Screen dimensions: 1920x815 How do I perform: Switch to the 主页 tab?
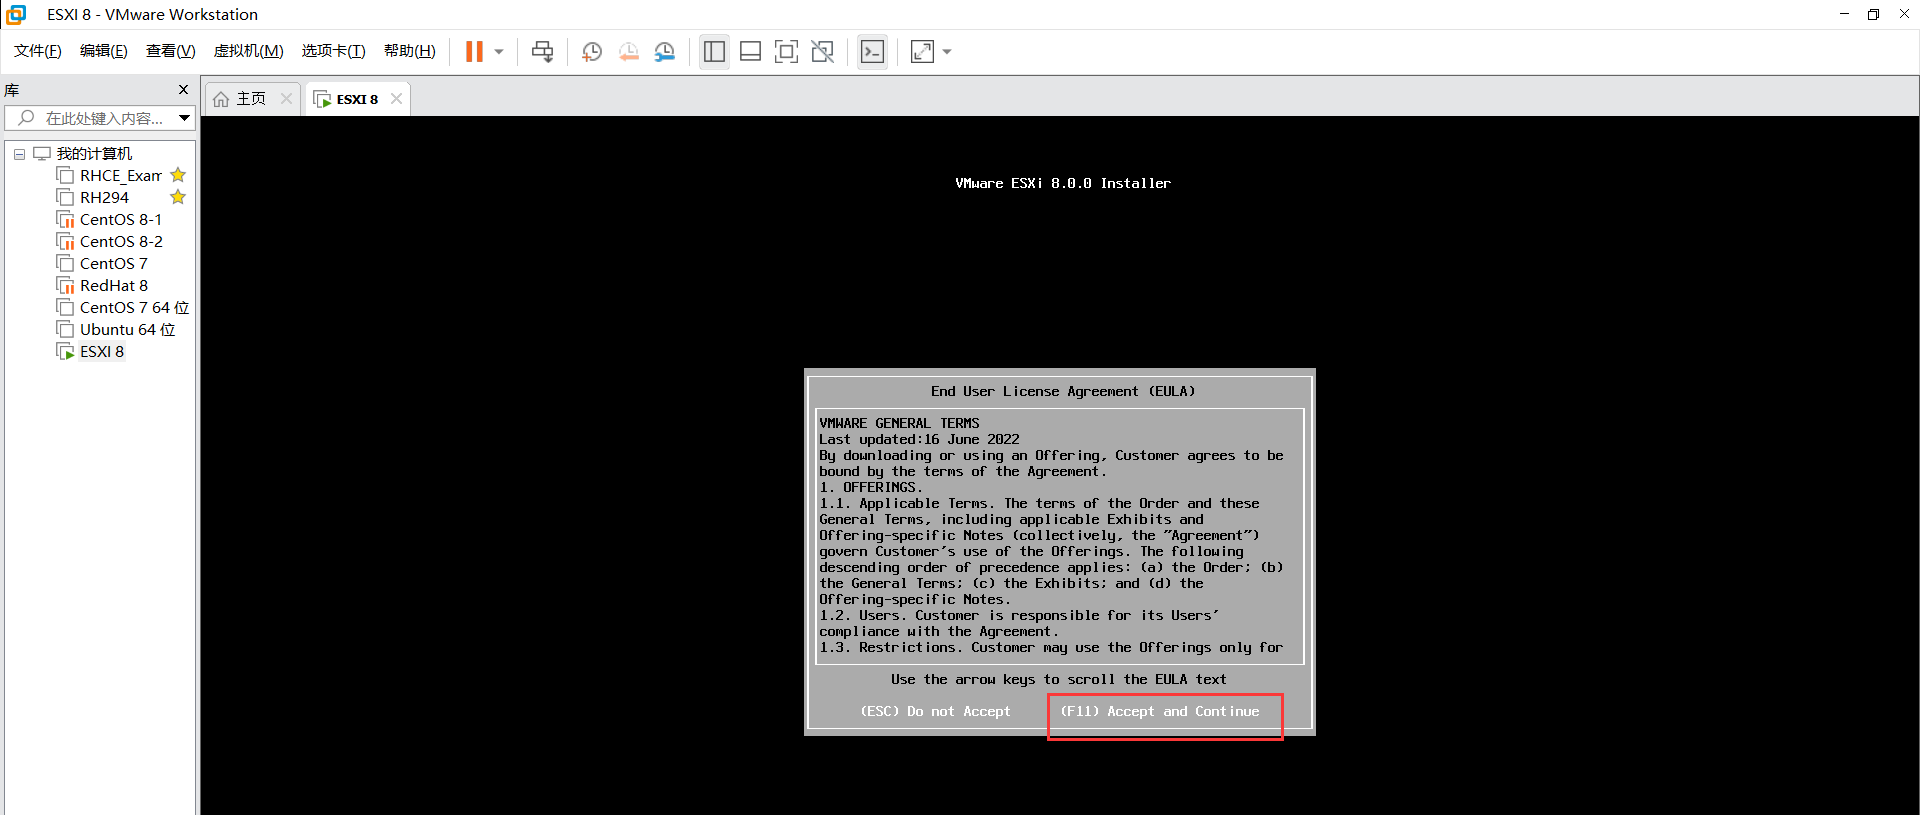pos(252,98)
